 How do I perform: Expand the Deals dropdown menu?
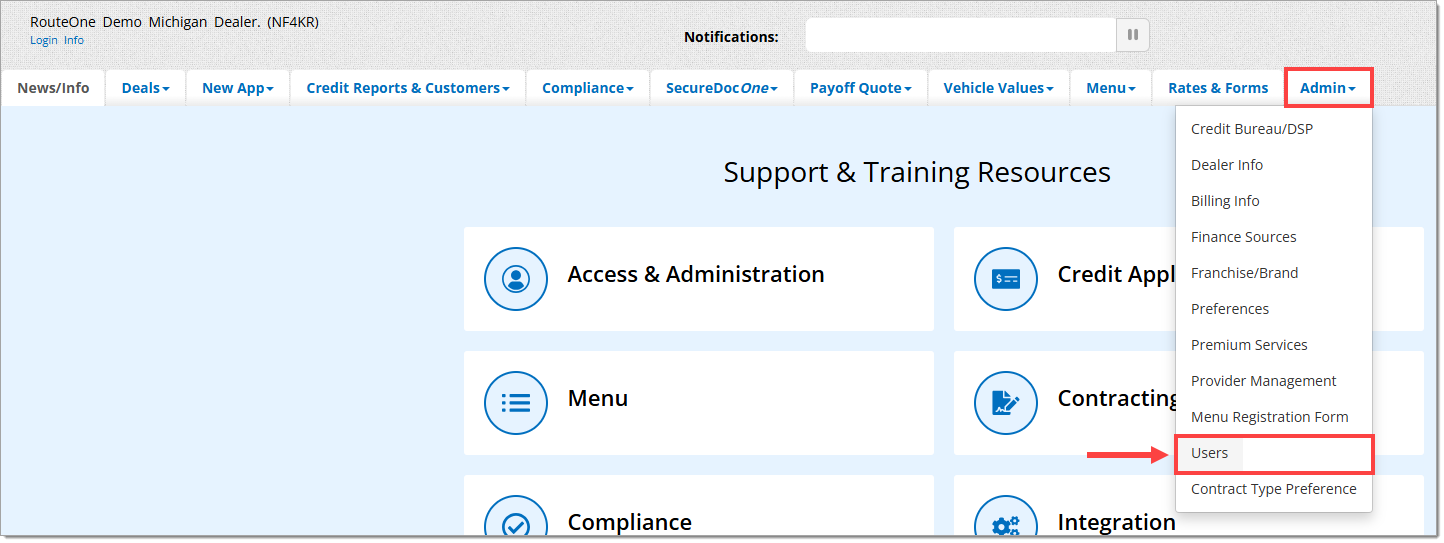(145, 88)
